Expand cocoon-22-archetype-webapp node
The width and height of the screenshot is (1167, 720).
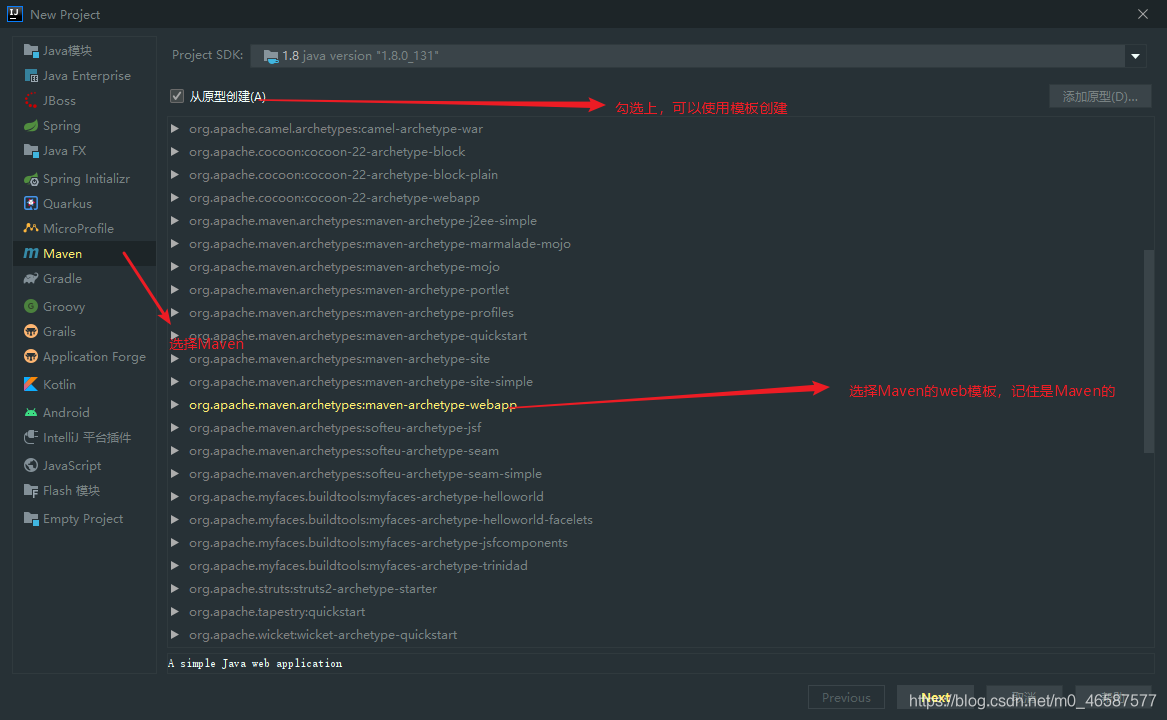pyautogui.click(x=175, y=198)
